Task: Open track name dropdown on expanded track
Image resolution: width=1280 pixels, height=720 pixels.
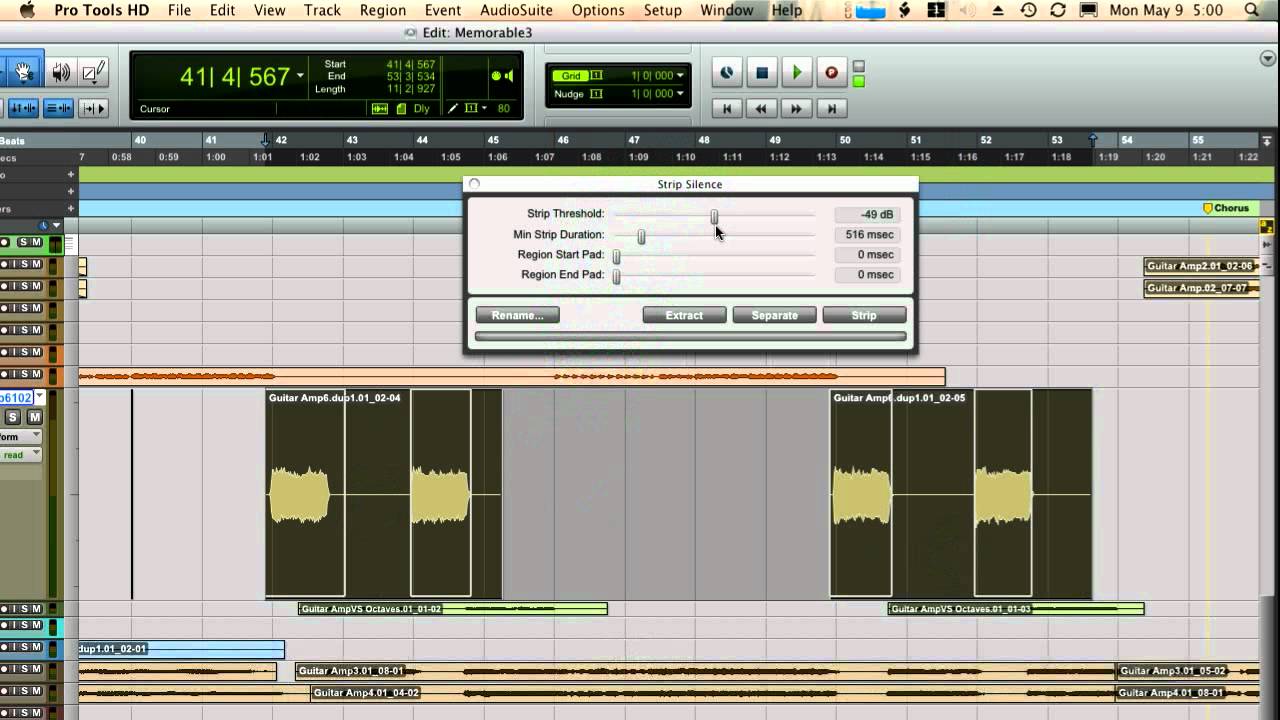Action: click(x=40, y=398)
